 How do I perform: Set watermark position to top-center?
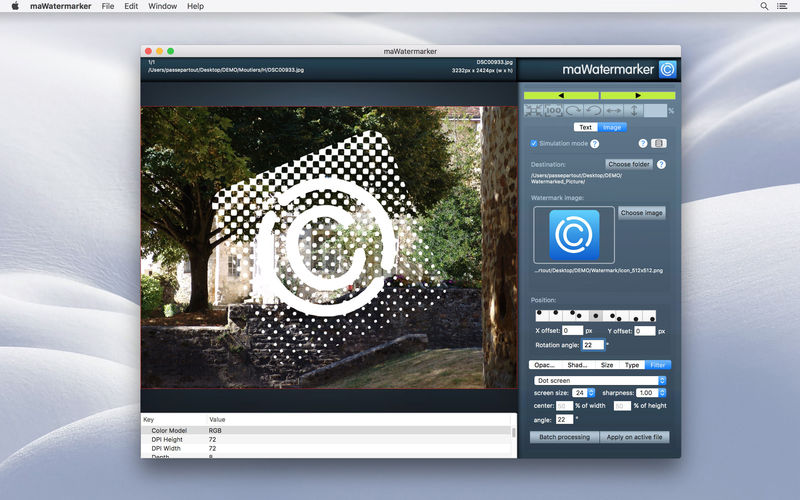coord(556,316)
